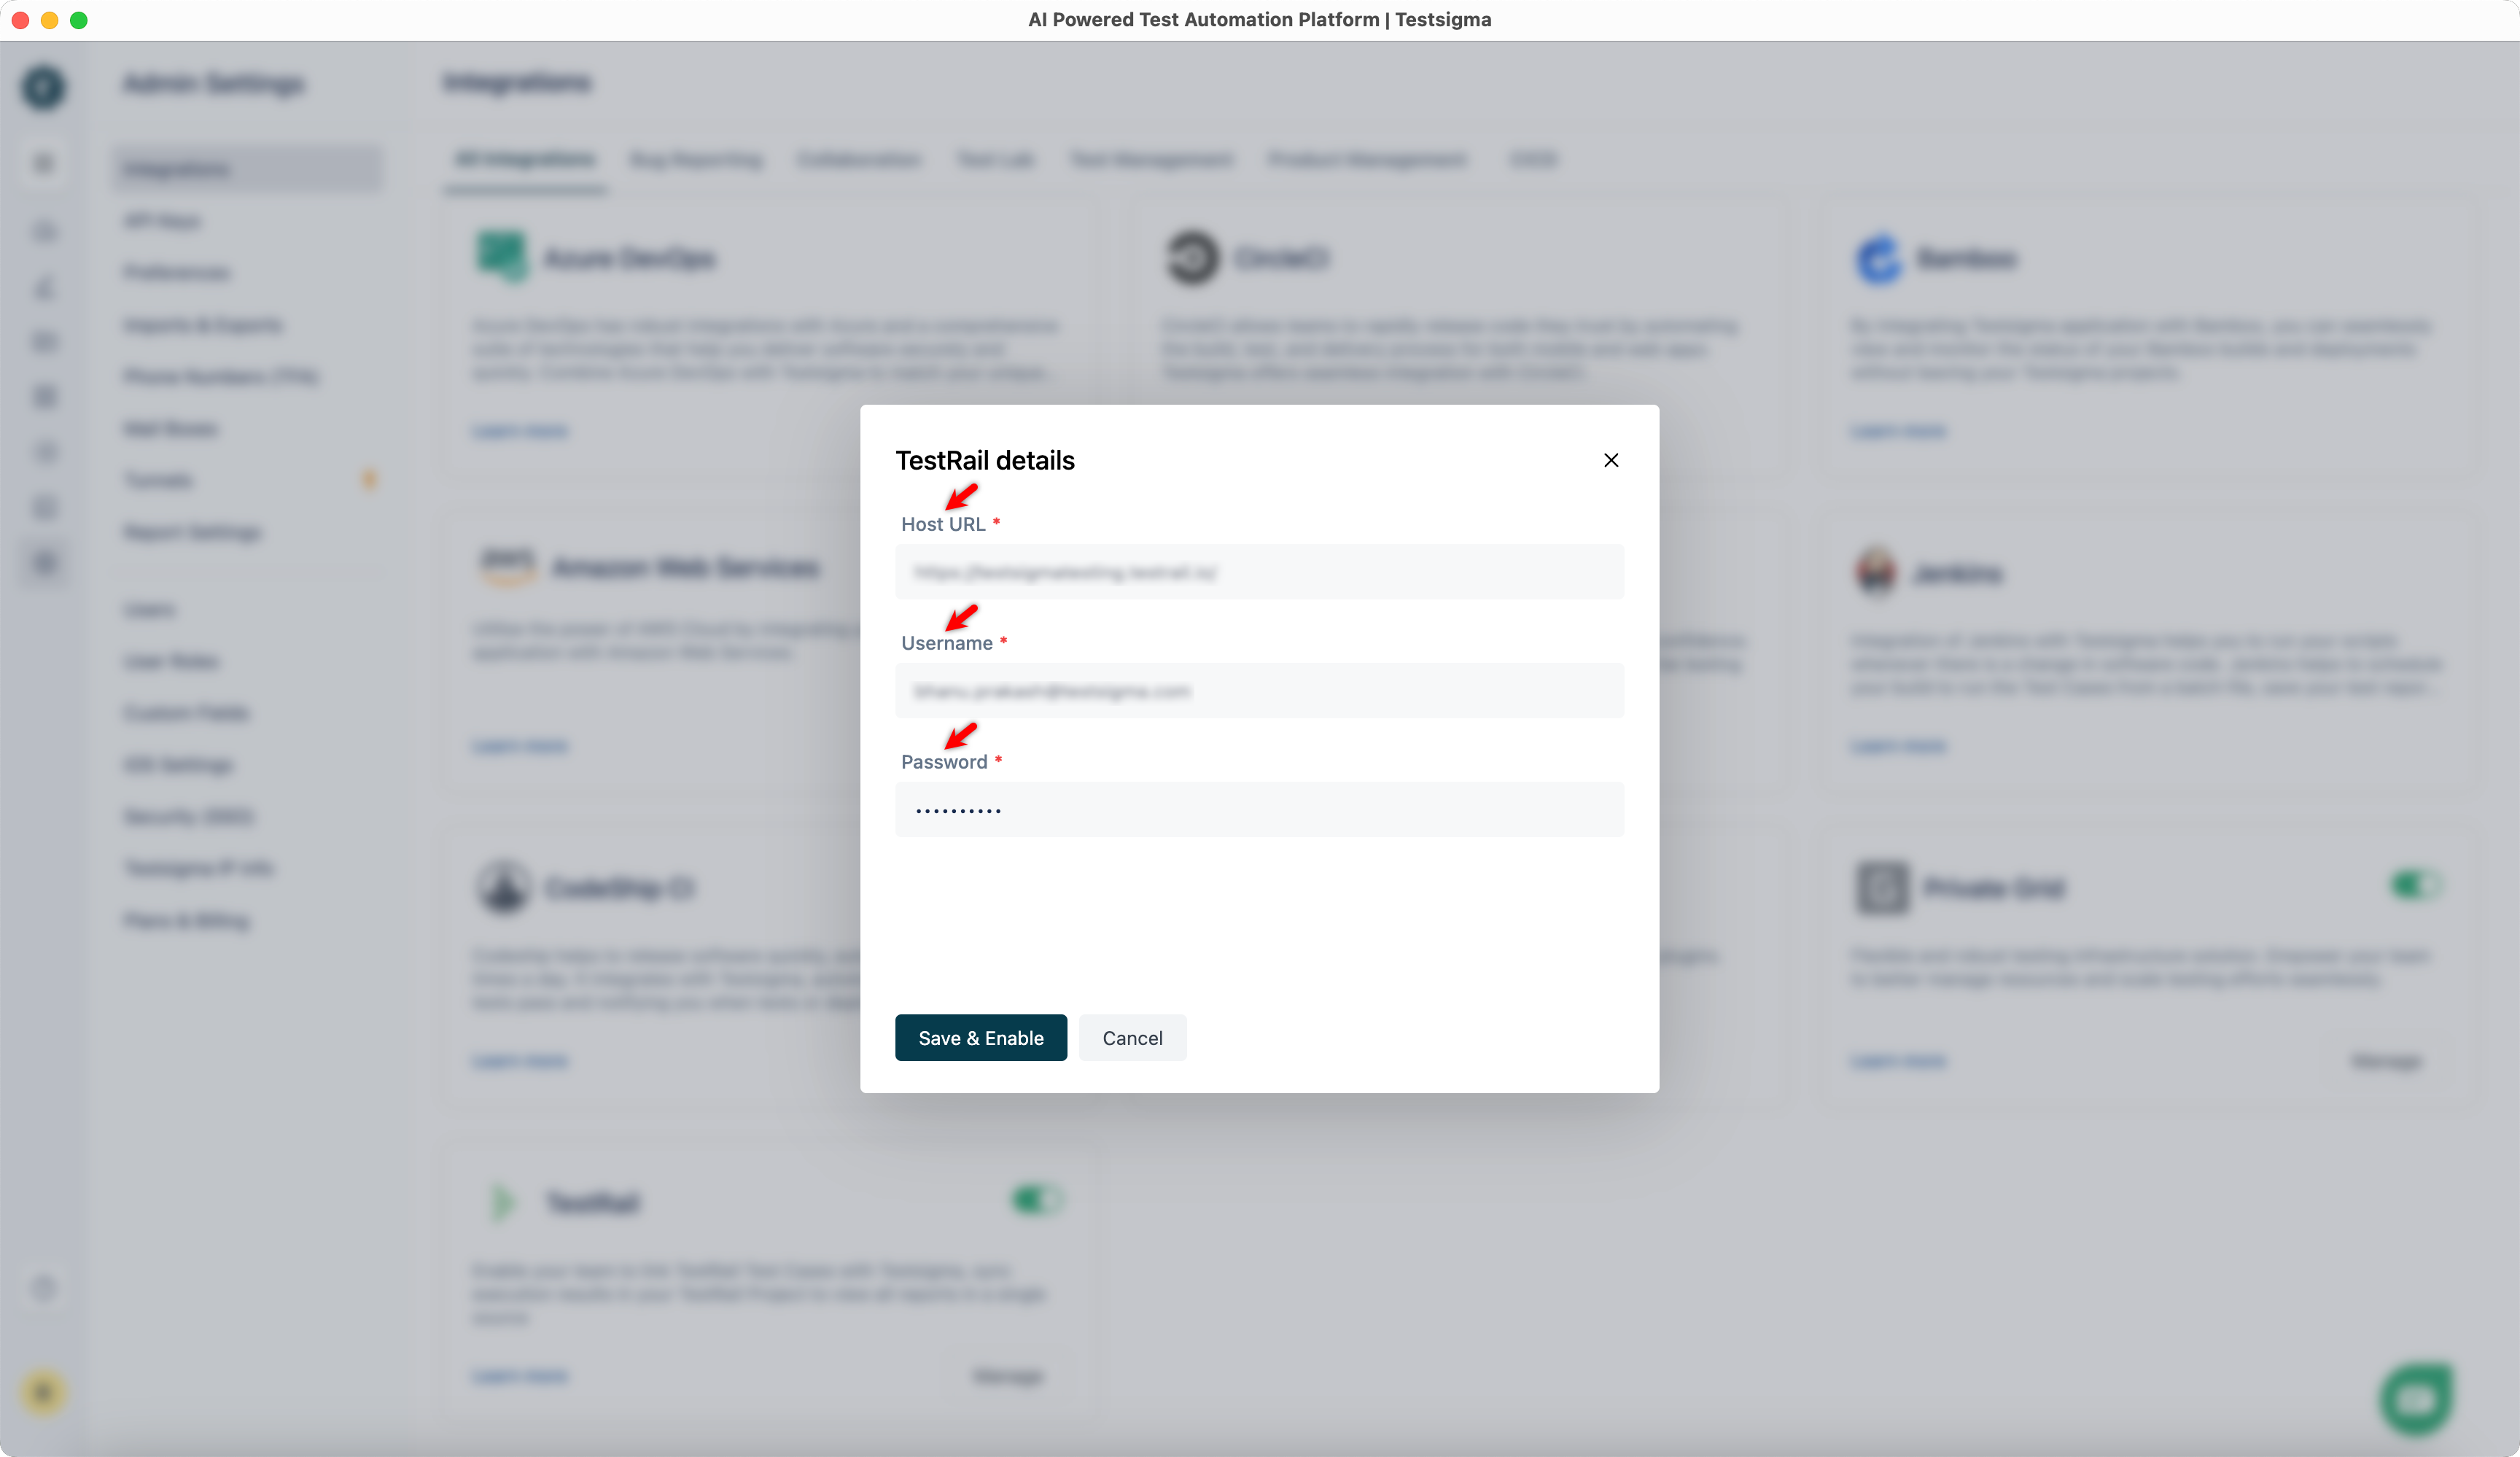Toggle the Private Grid switch
Viewport: 2520px width, 1457px height.
[x=2416, y=885]
